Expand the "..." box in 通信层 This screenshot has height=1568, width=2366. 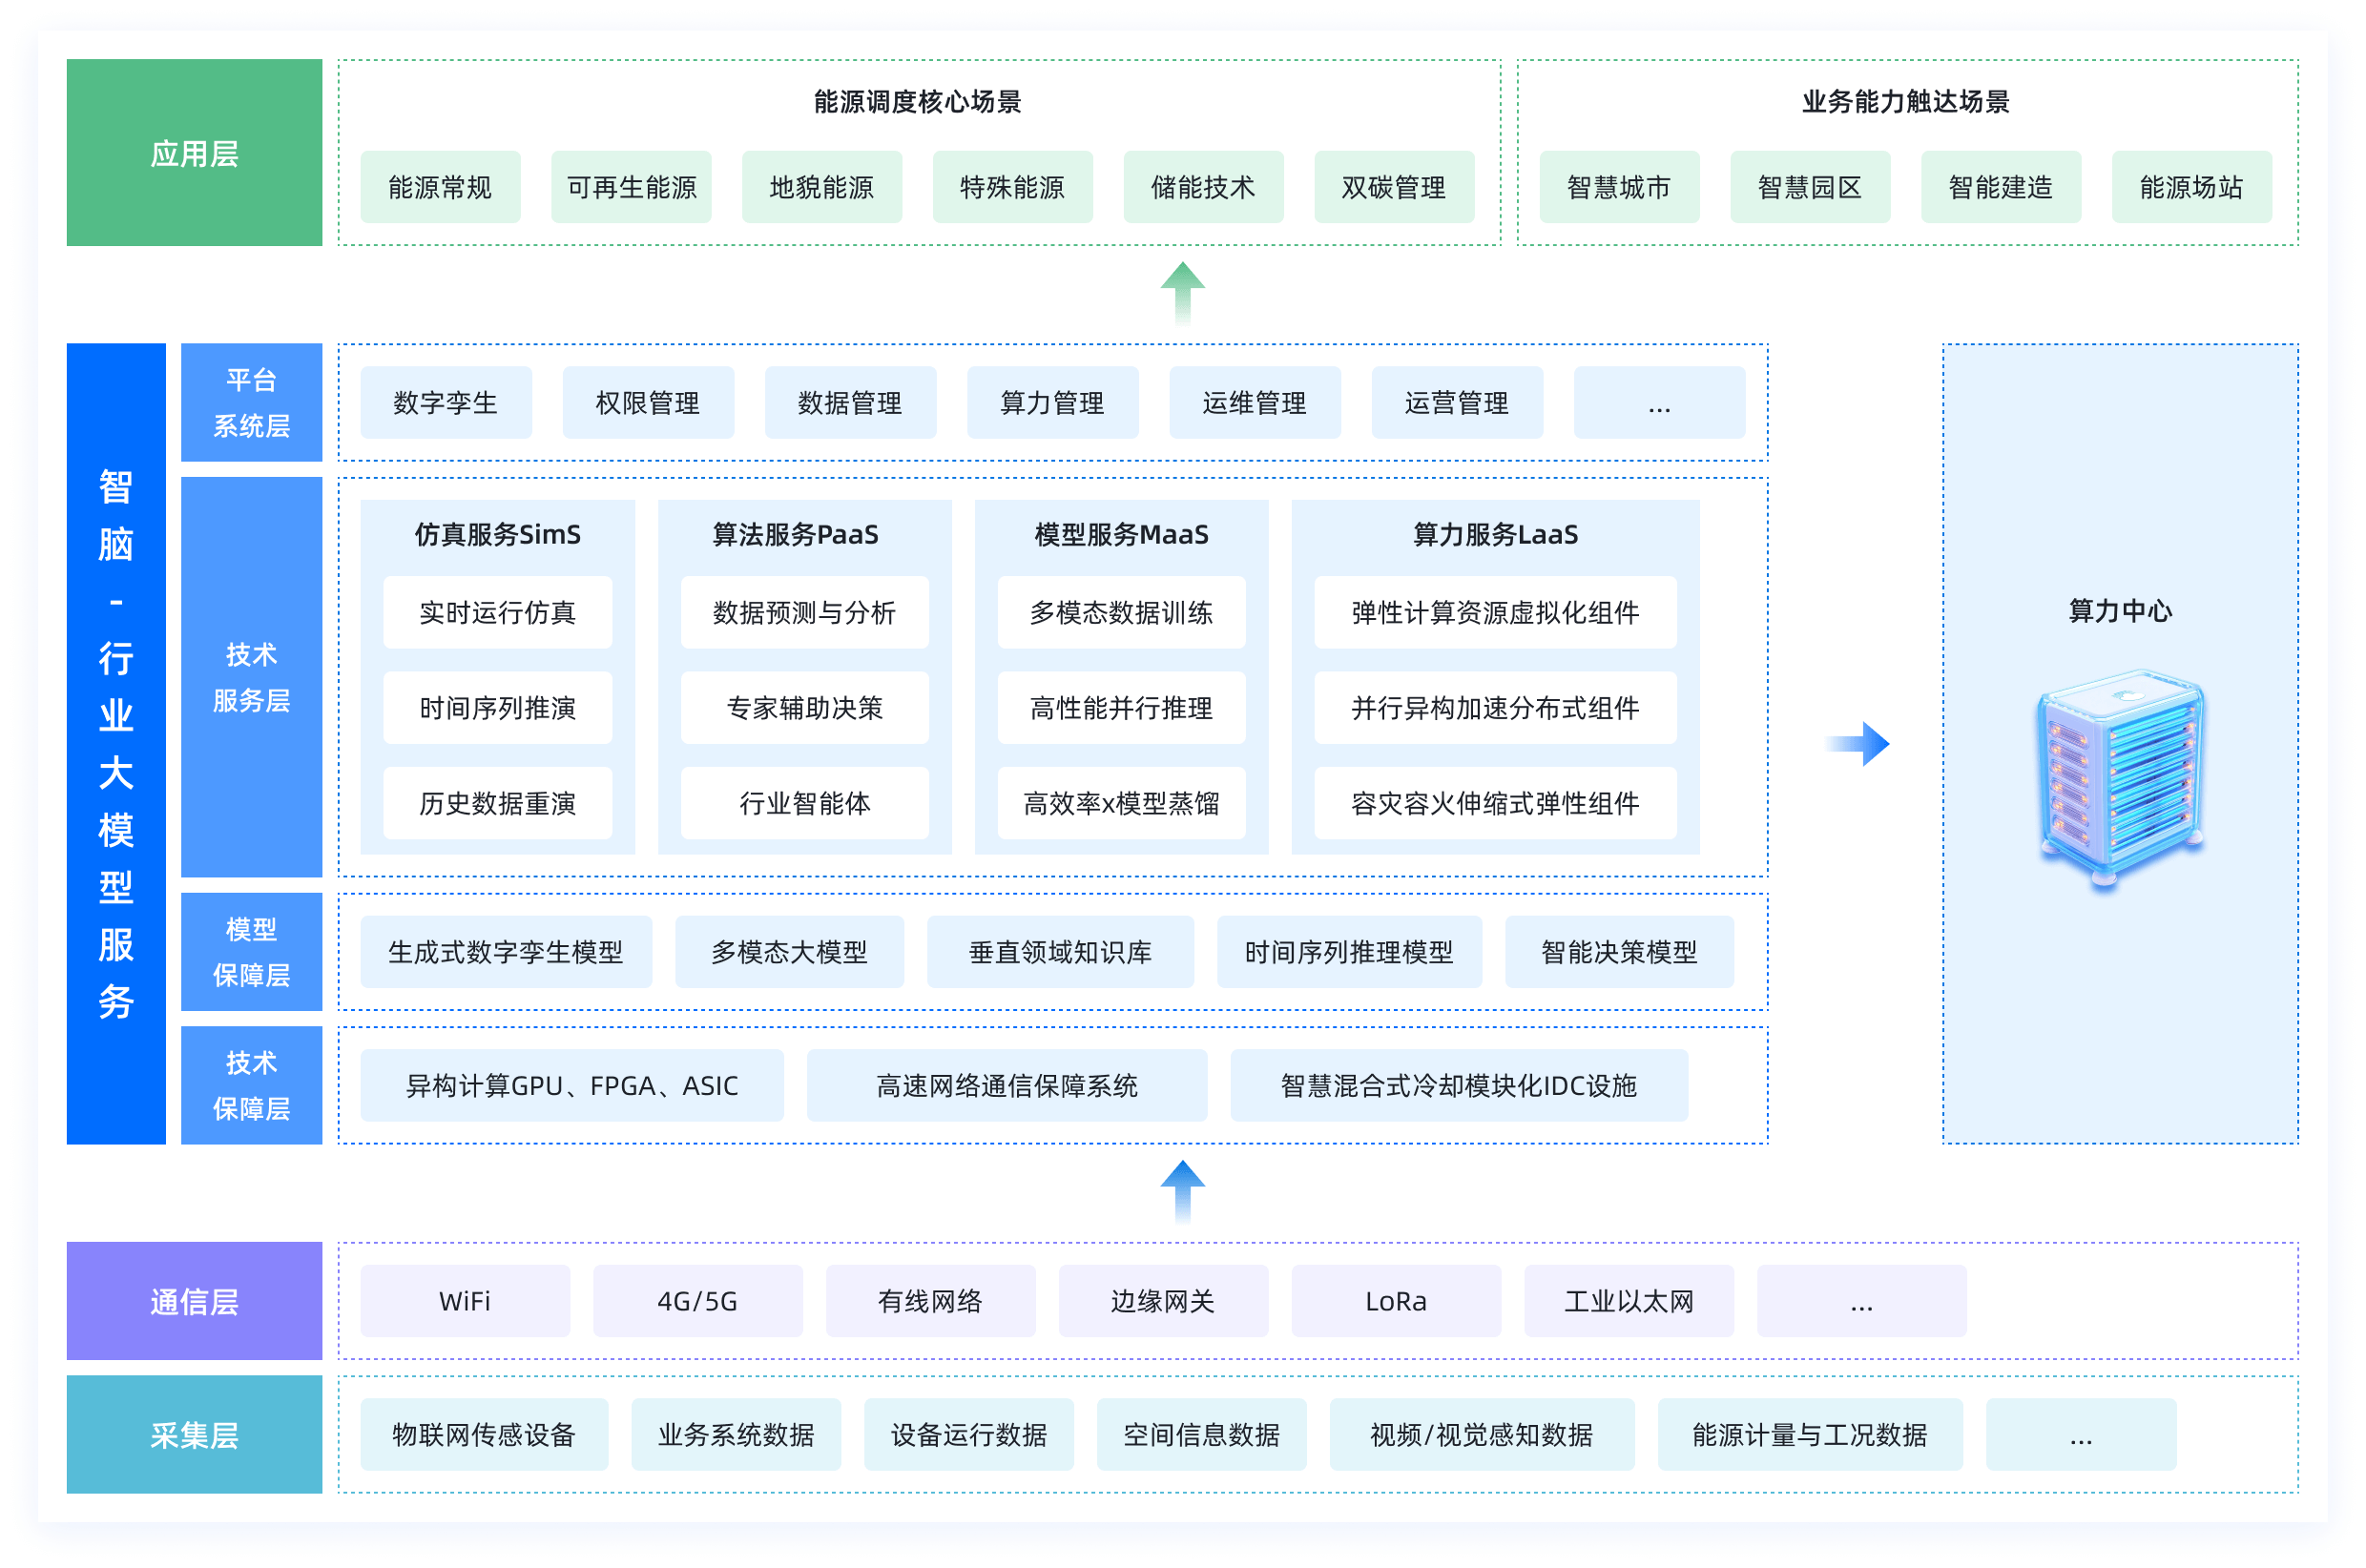point(1861,1301)
